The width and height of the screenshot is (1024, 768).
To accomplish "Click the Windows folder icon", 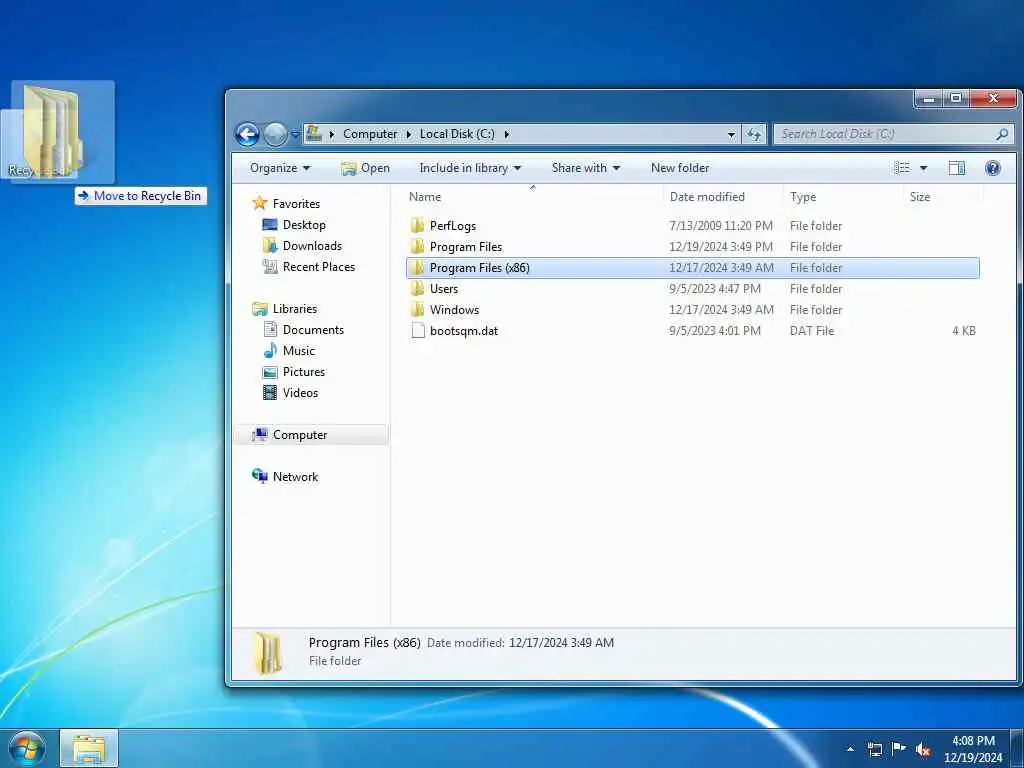I will (417, 310).
